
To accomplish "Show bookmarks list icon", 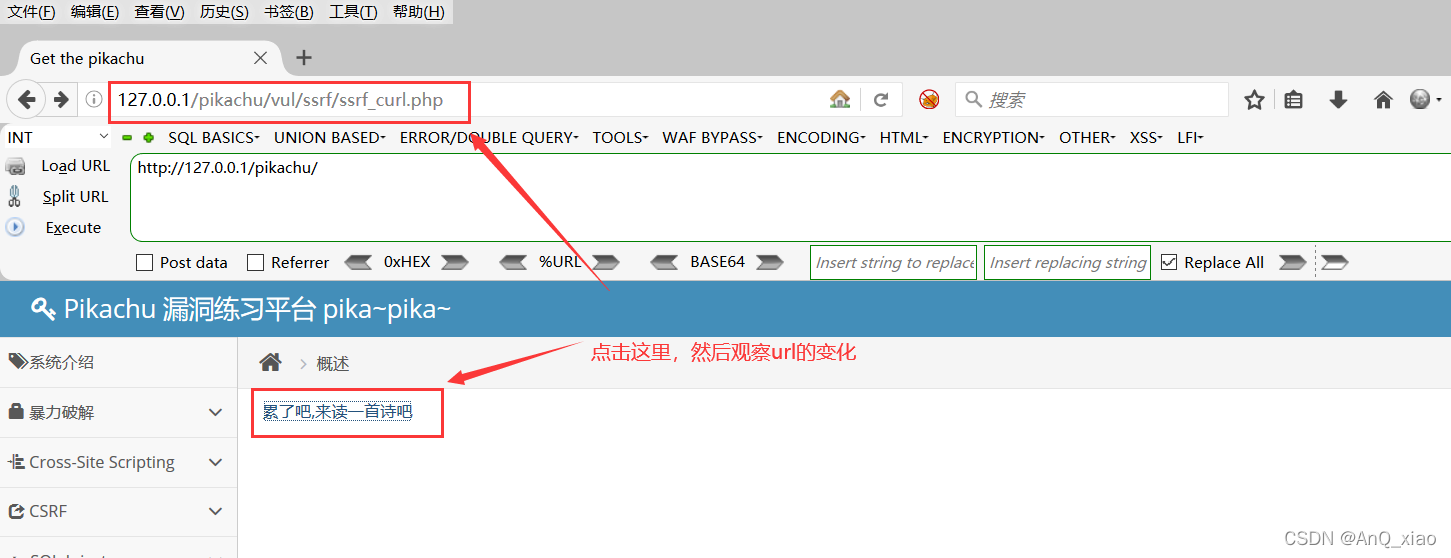I will pos(1294,100).
